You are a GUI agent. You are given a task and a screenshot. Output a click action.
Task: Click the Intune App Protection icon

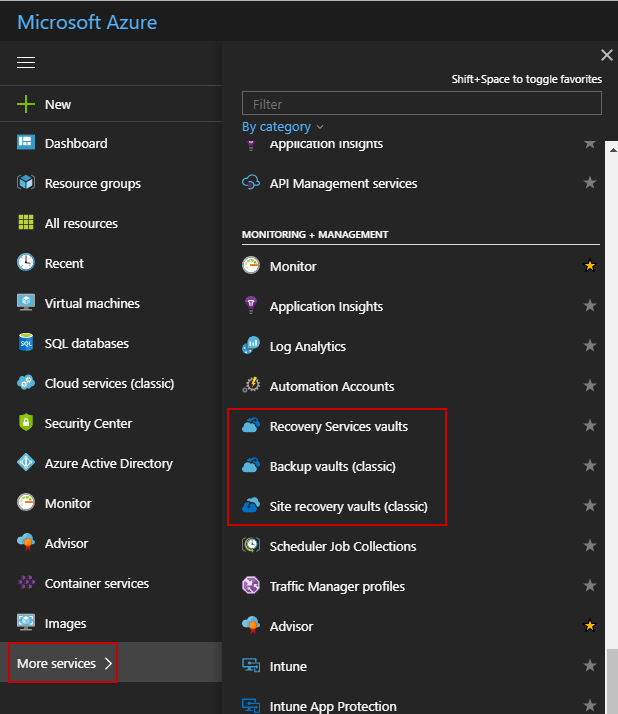[x=251, y=705]
